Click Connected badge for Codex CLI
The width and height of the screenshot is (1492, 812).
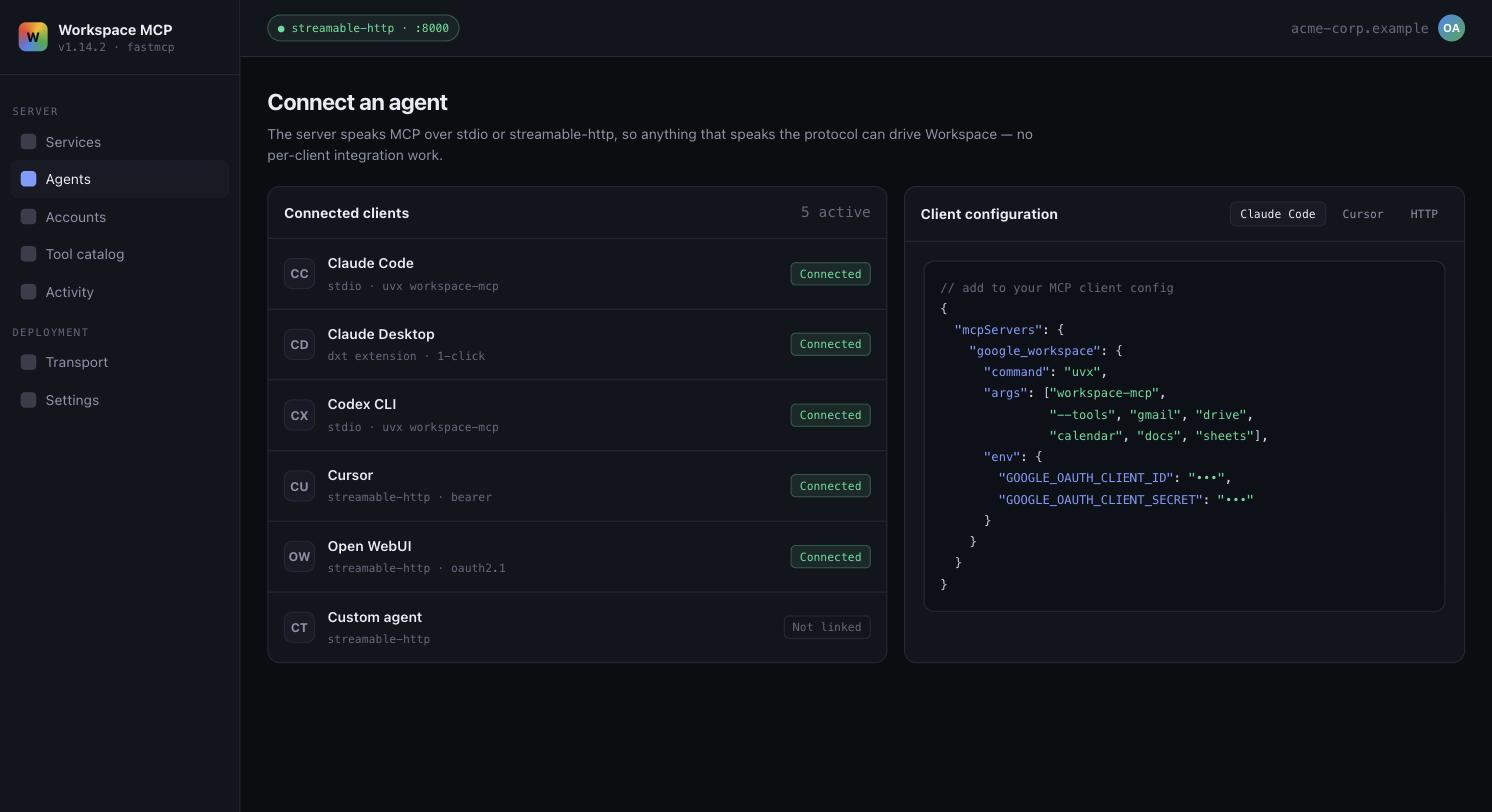(x=830, y=415)
